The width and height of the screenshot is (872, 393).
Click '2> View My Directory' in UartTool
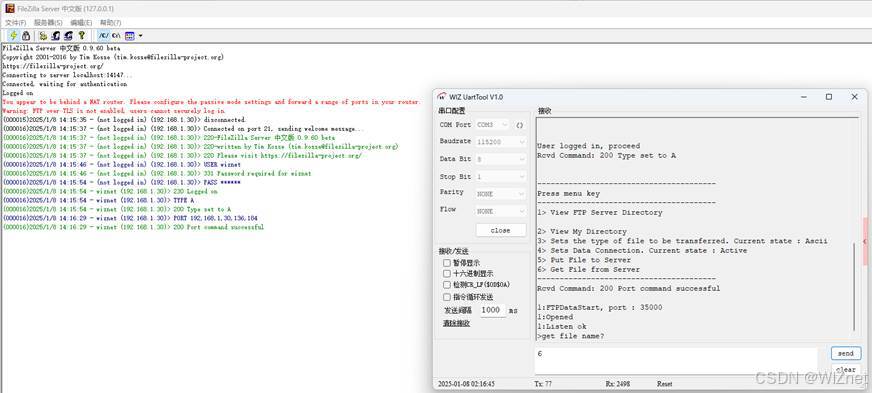[582, 231]
